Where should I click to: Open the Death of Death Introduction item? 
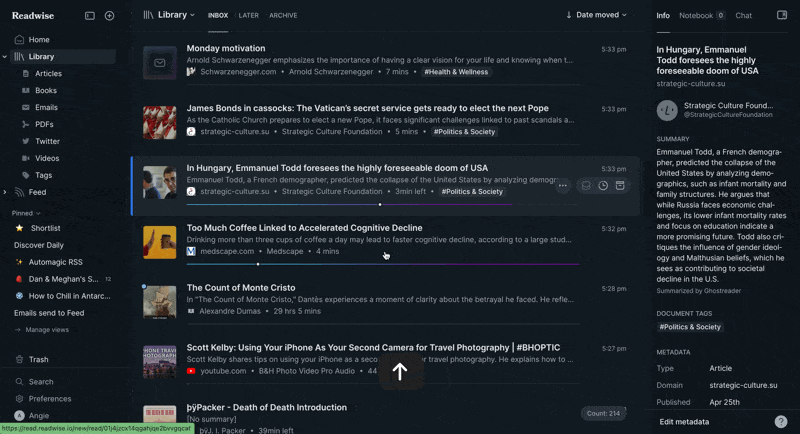(266, 407)
